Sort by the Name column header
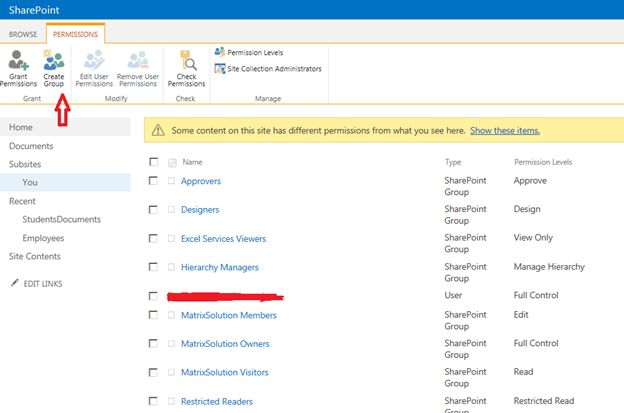Image resolution: width=624 pixels, height=413 pixels. pos(192,161)
